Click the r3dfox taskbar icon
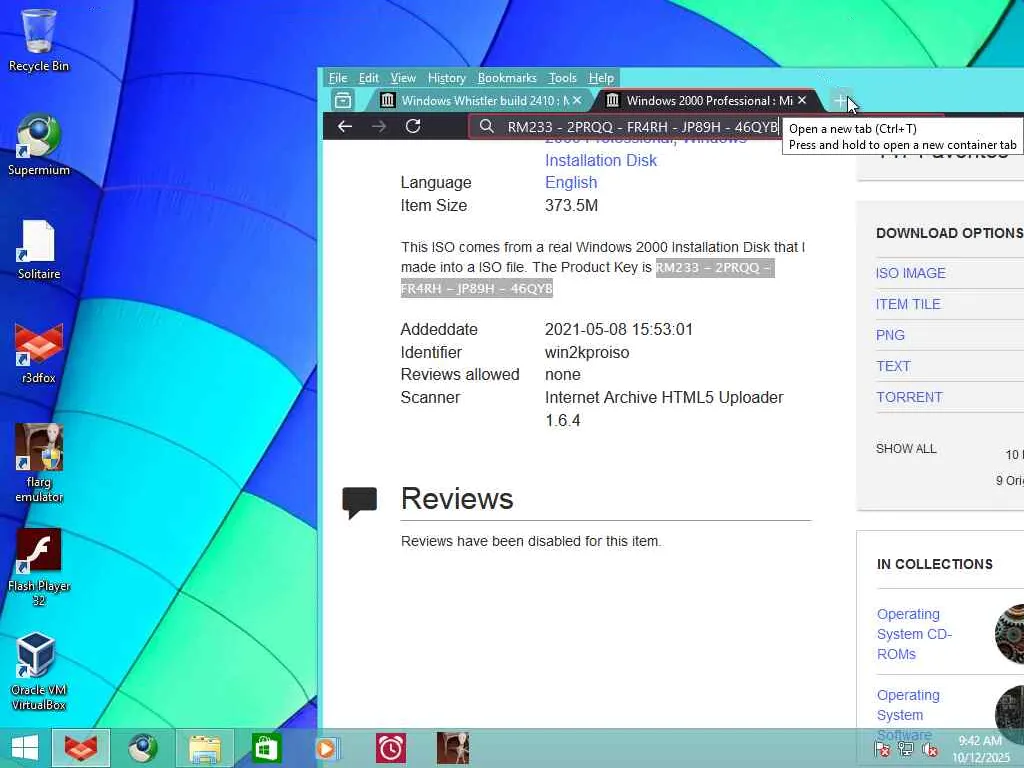The image size is (1024, 768). tap(81, 748)
